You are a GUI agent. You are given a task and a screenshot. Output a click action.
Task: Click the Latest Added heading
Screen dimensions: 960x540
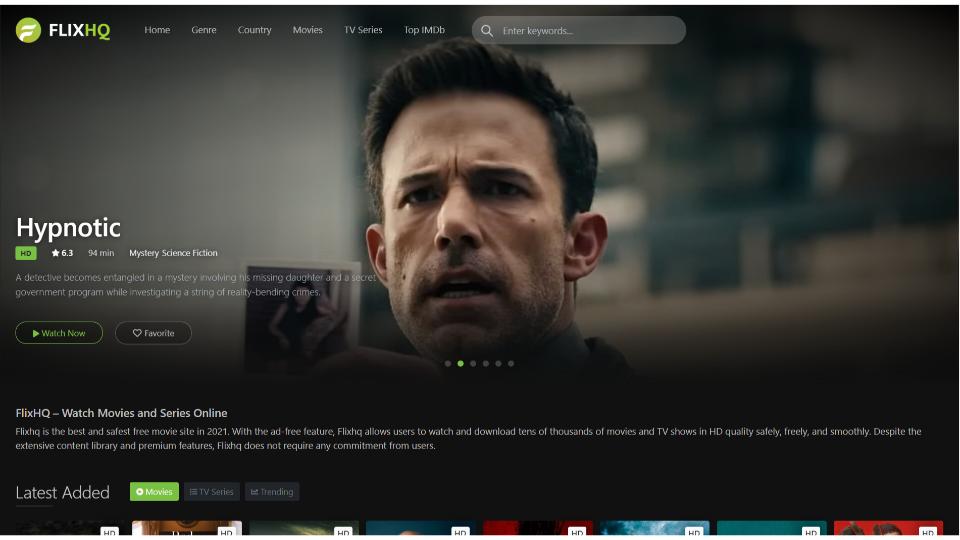pos(62,492)
